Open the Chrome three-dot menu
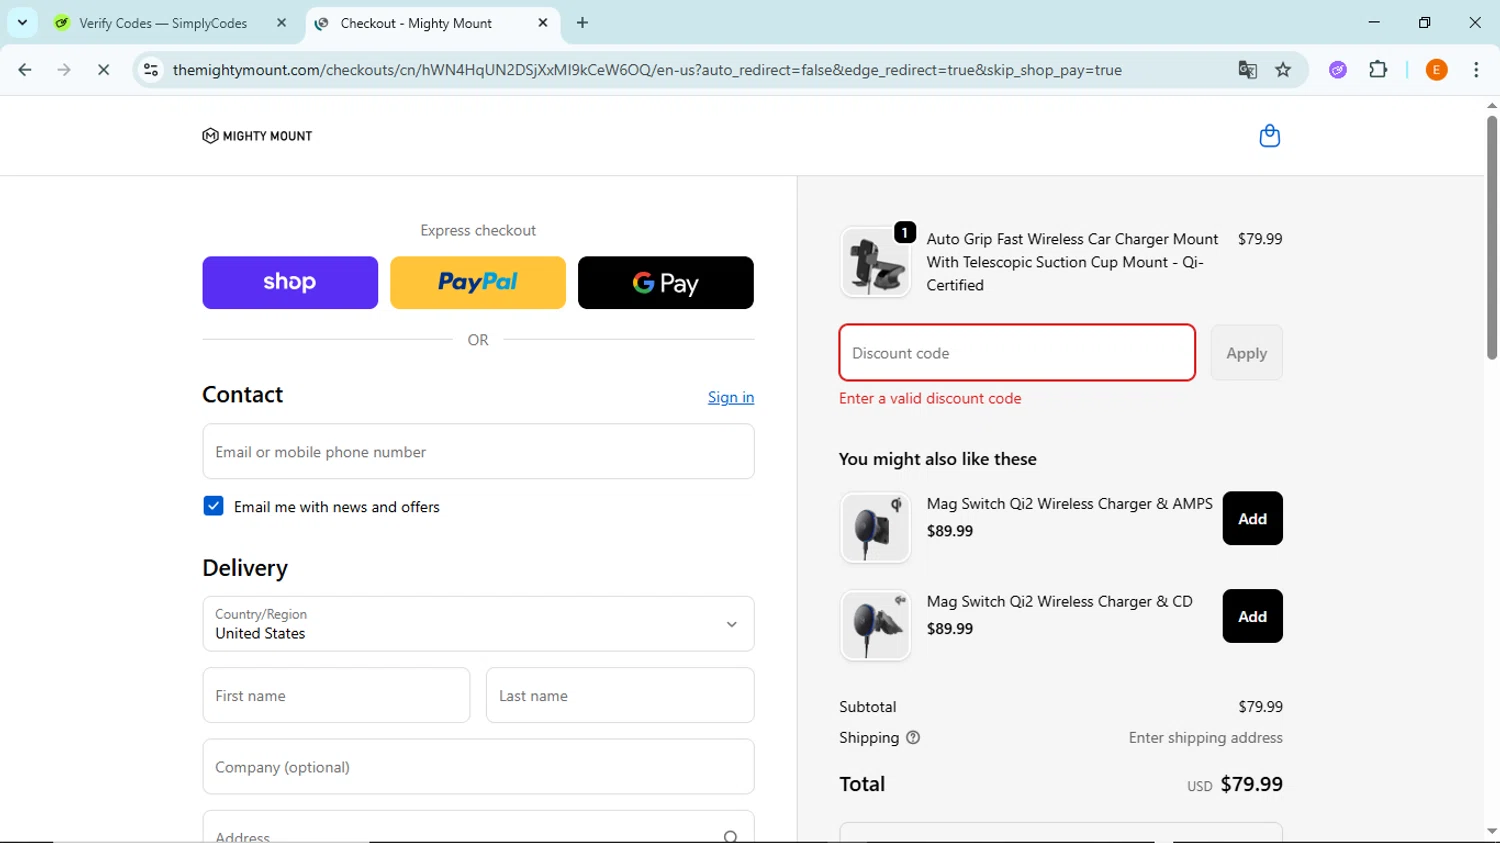This screenshot has height=843, width=1500. tap(1476, 70)
